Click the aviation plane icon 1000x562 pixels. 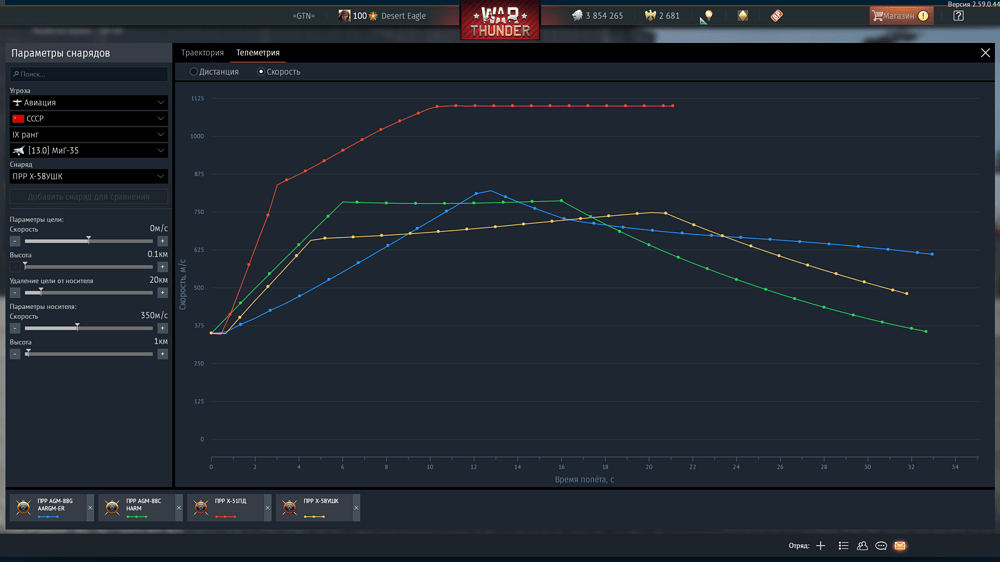(17, 102)
